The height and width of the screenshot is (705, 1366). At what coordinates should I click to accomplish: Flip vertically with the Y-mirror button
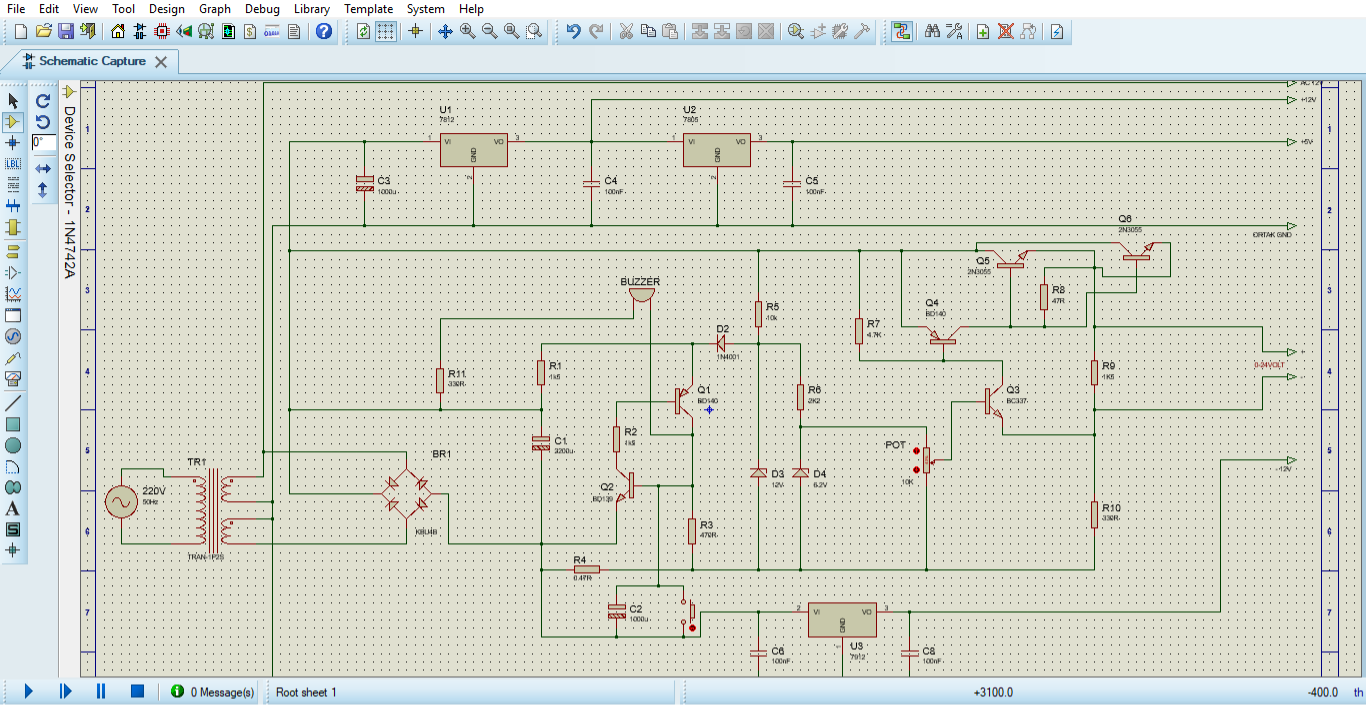point(43,188)
